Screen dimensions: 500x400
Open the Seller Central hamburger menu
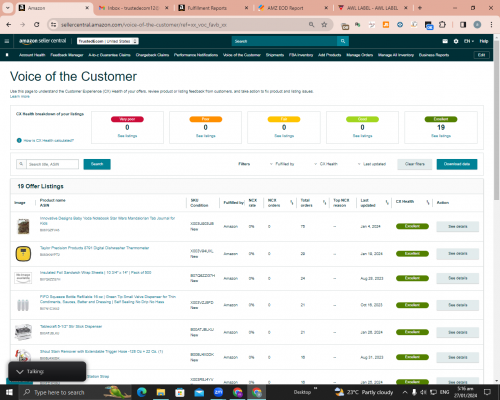click(x=7, y=41)
